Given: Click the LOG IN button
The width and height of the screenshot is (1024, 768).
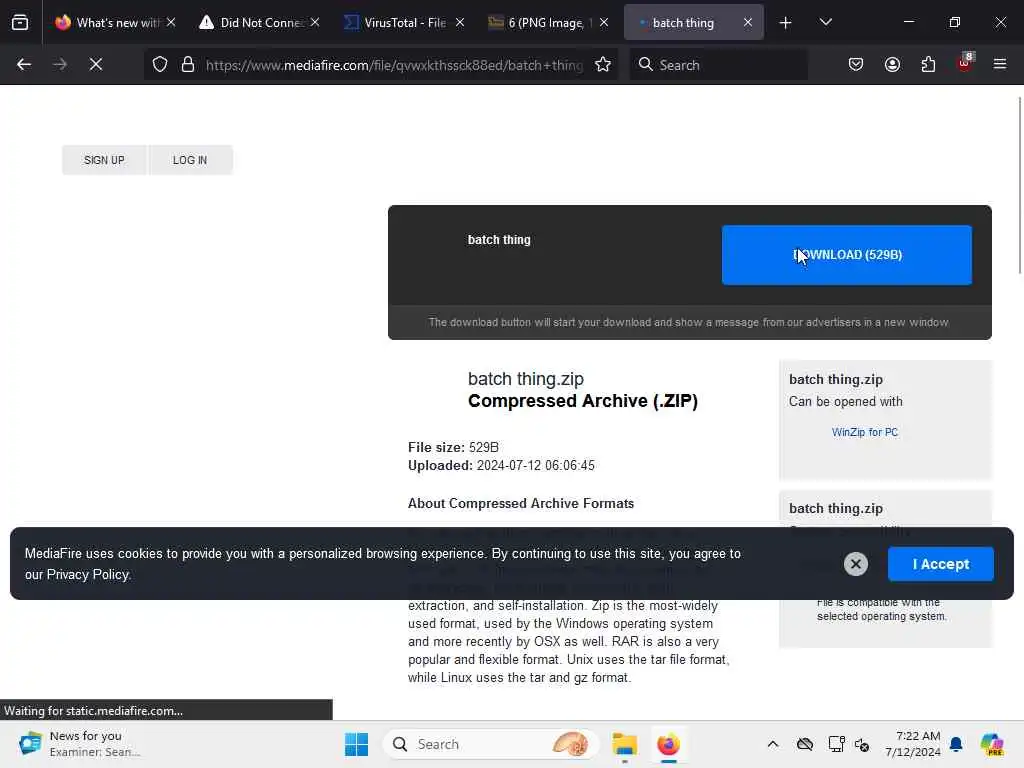Looking at the screenshot, I should coord(190,160).
